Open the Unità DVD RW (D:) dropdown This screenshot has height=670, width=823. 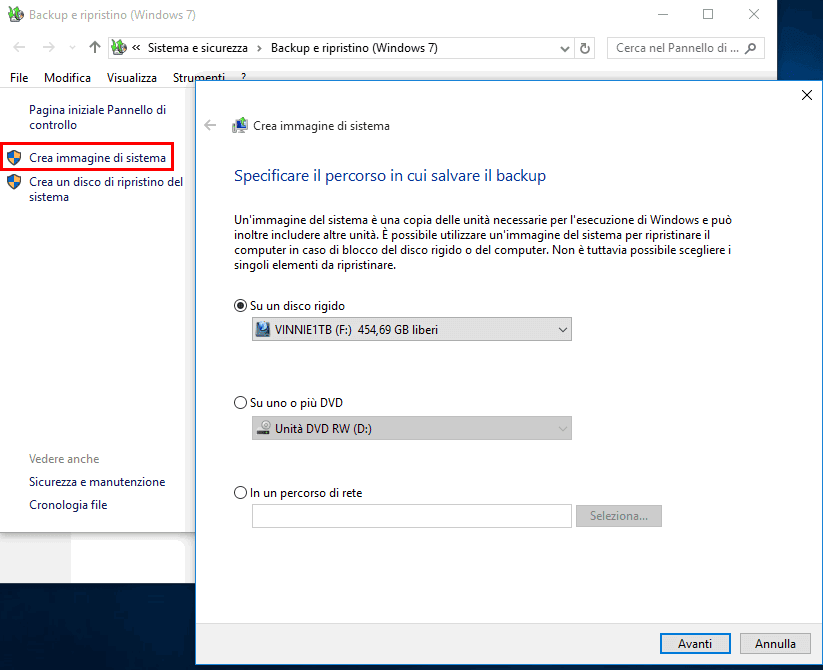tap(412, 428)
